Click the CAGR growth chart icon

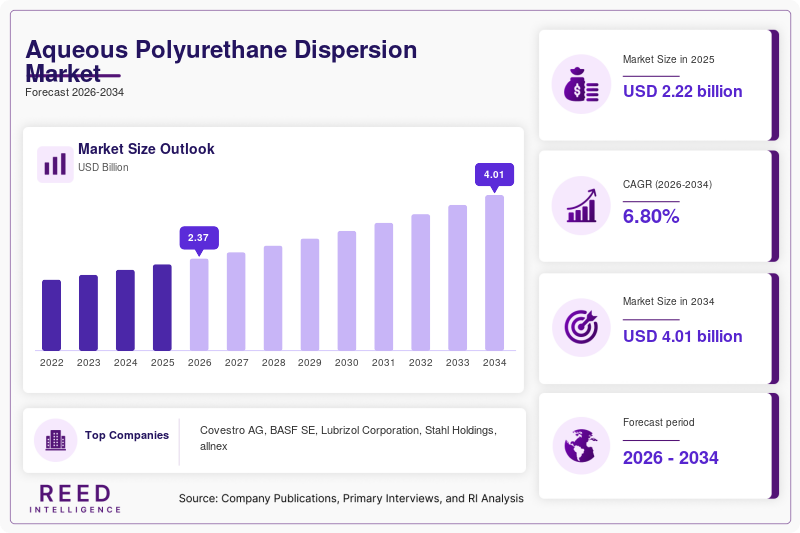tap(581, 206)
